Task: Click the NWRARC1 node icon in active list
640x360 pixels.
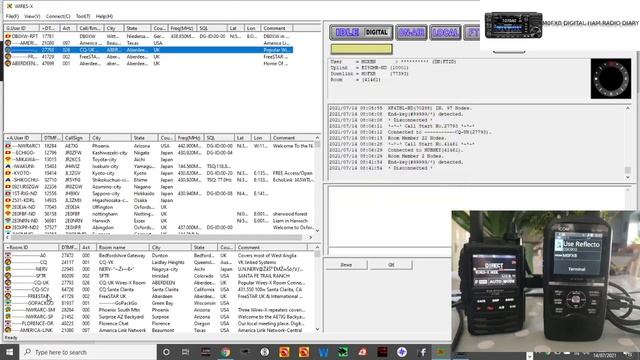Action: tap(8, 146)
